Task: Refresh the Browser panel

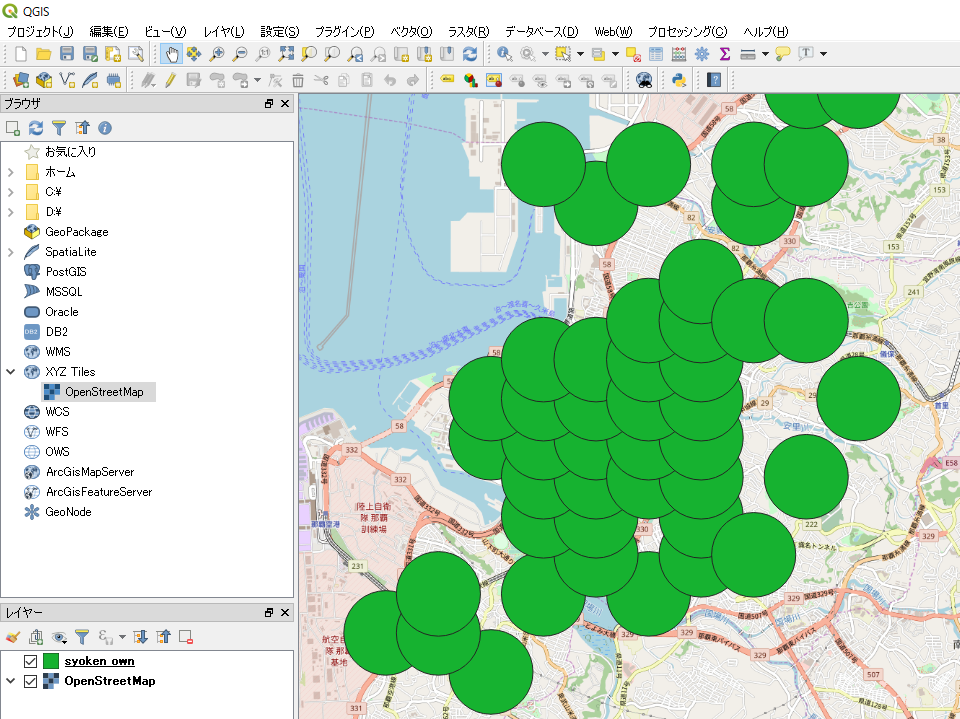Action: pyautogui.click(x=36, y=128)
